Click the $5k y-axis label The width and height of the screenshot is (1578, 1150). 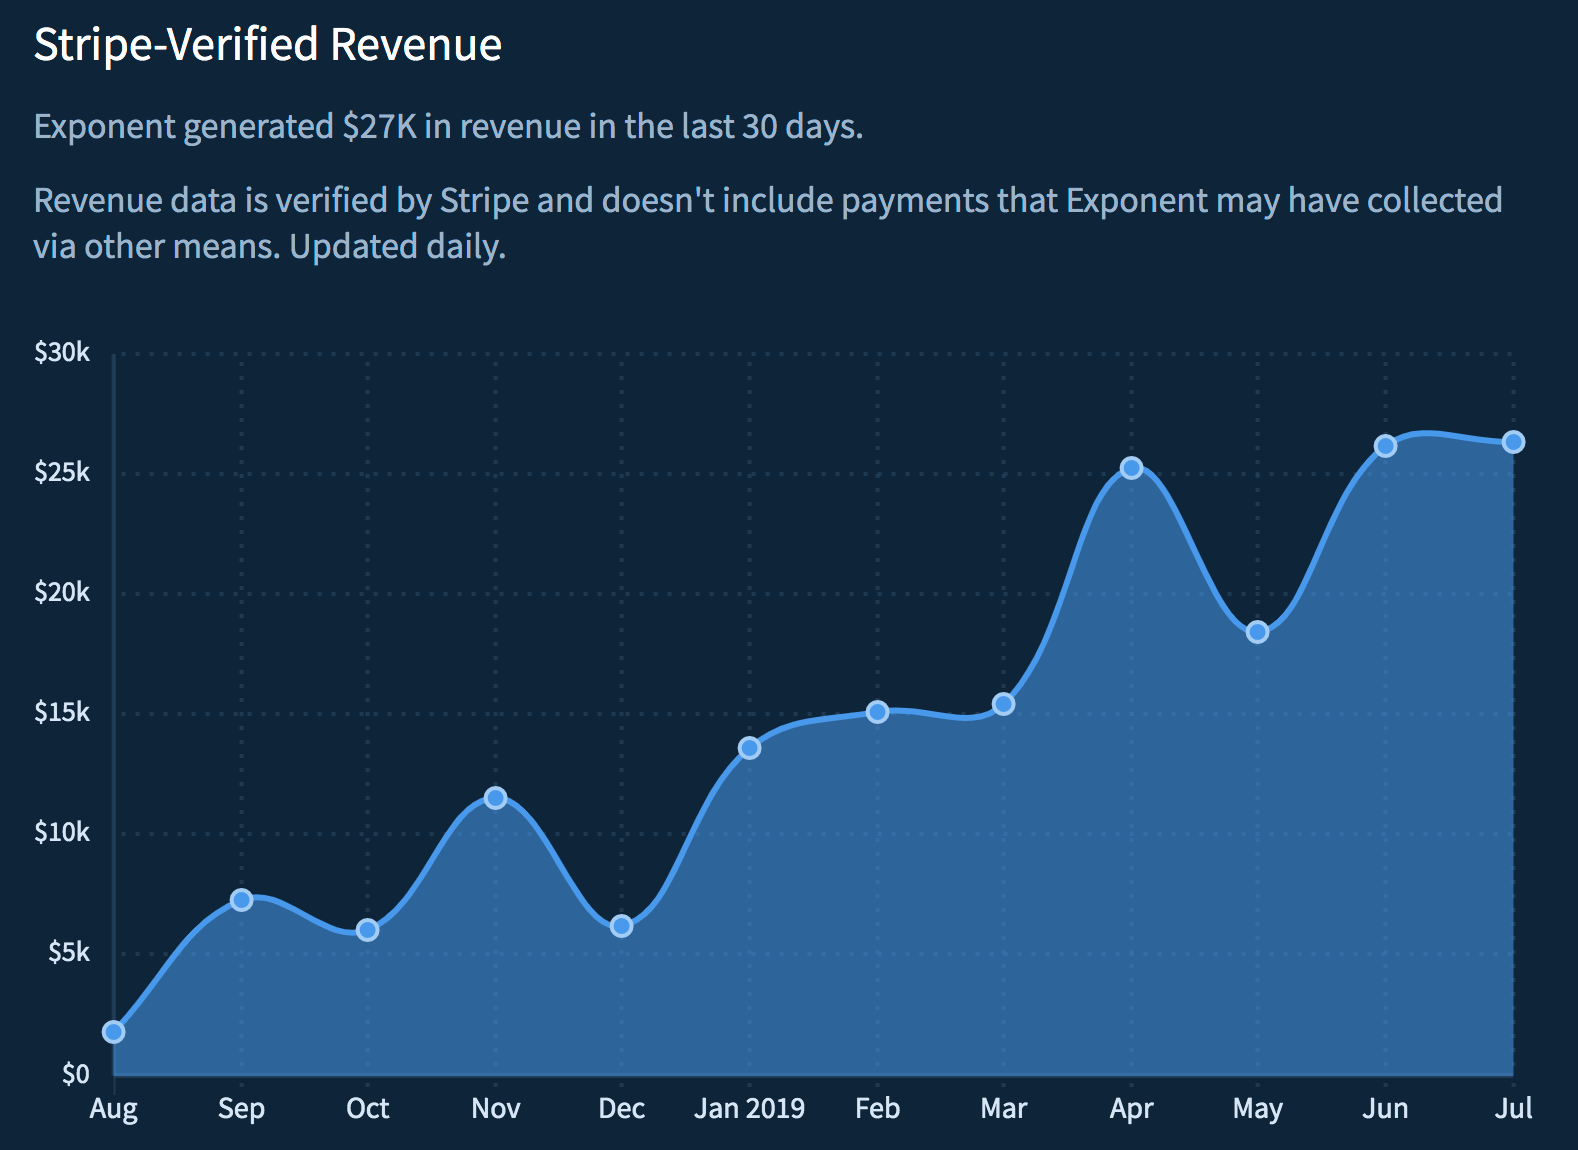pos(69,952)
